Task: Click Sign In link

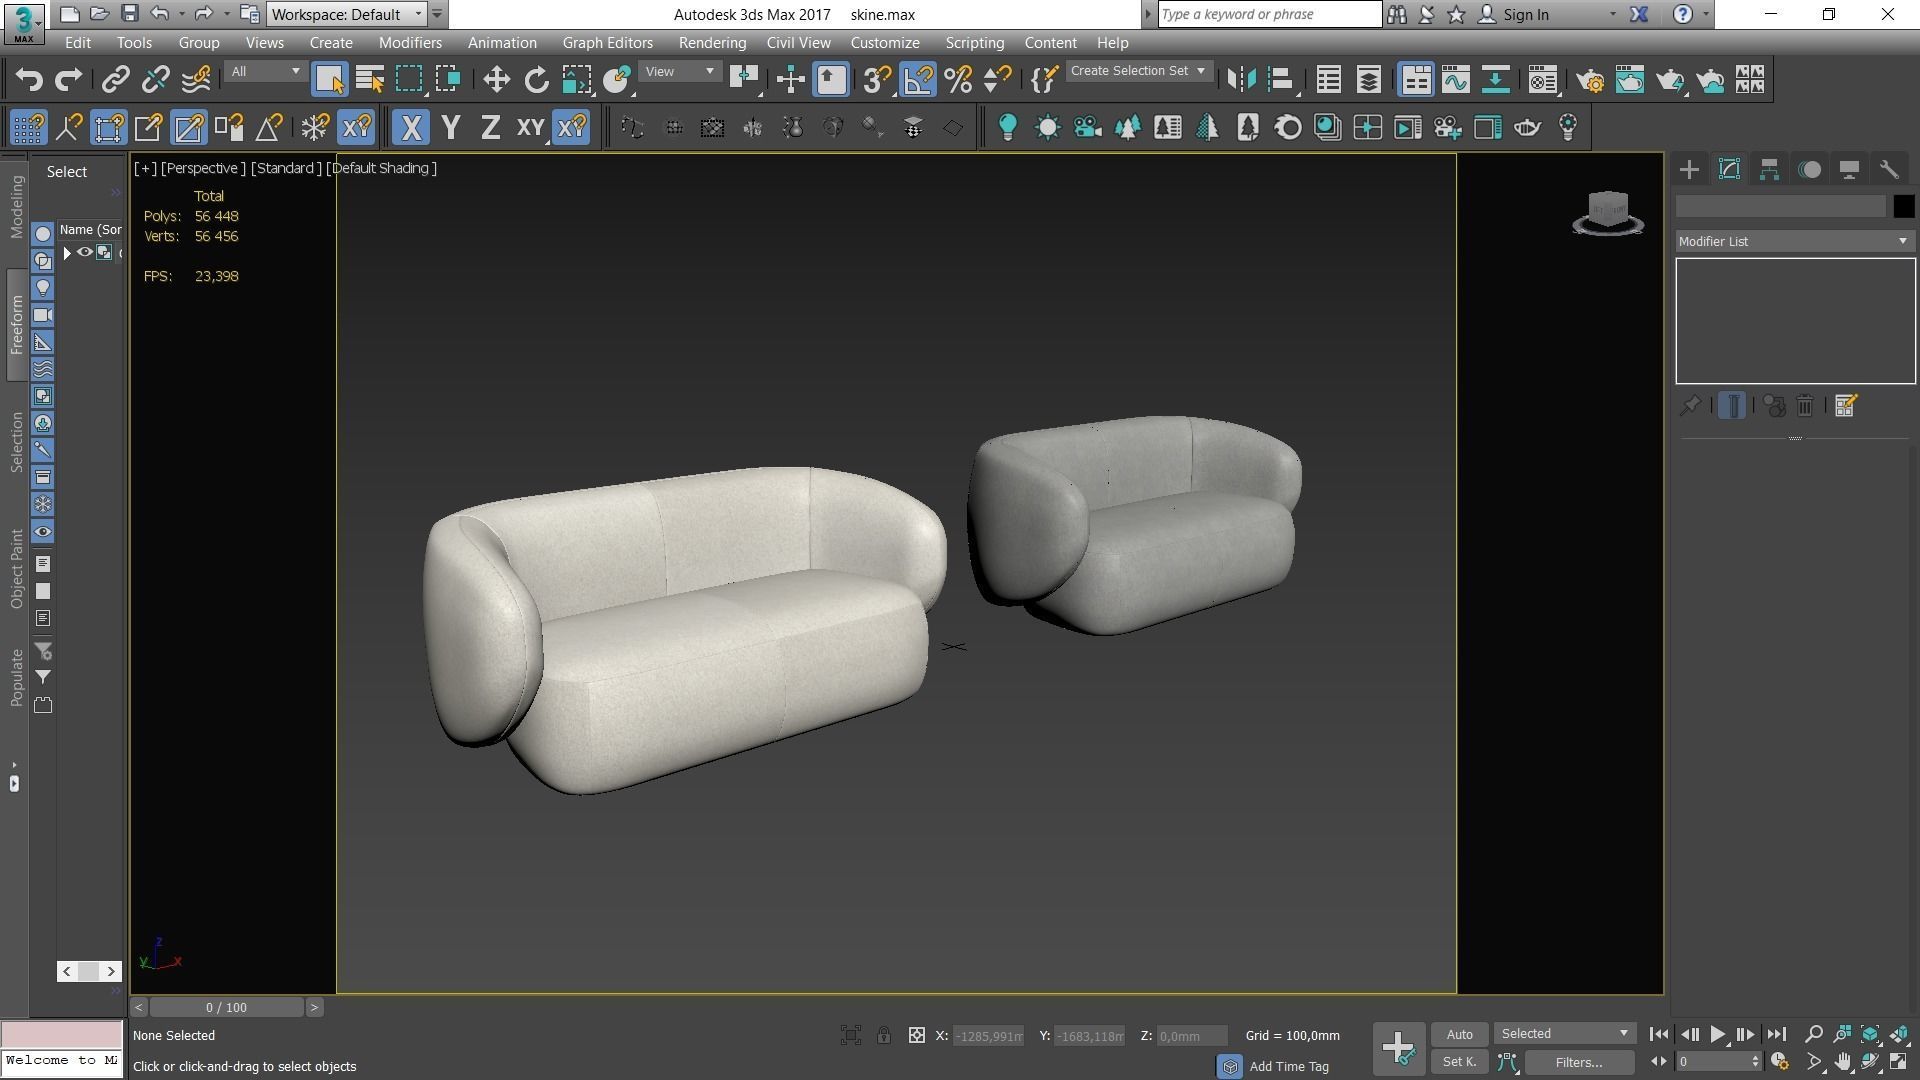Action: [1525, 14]
